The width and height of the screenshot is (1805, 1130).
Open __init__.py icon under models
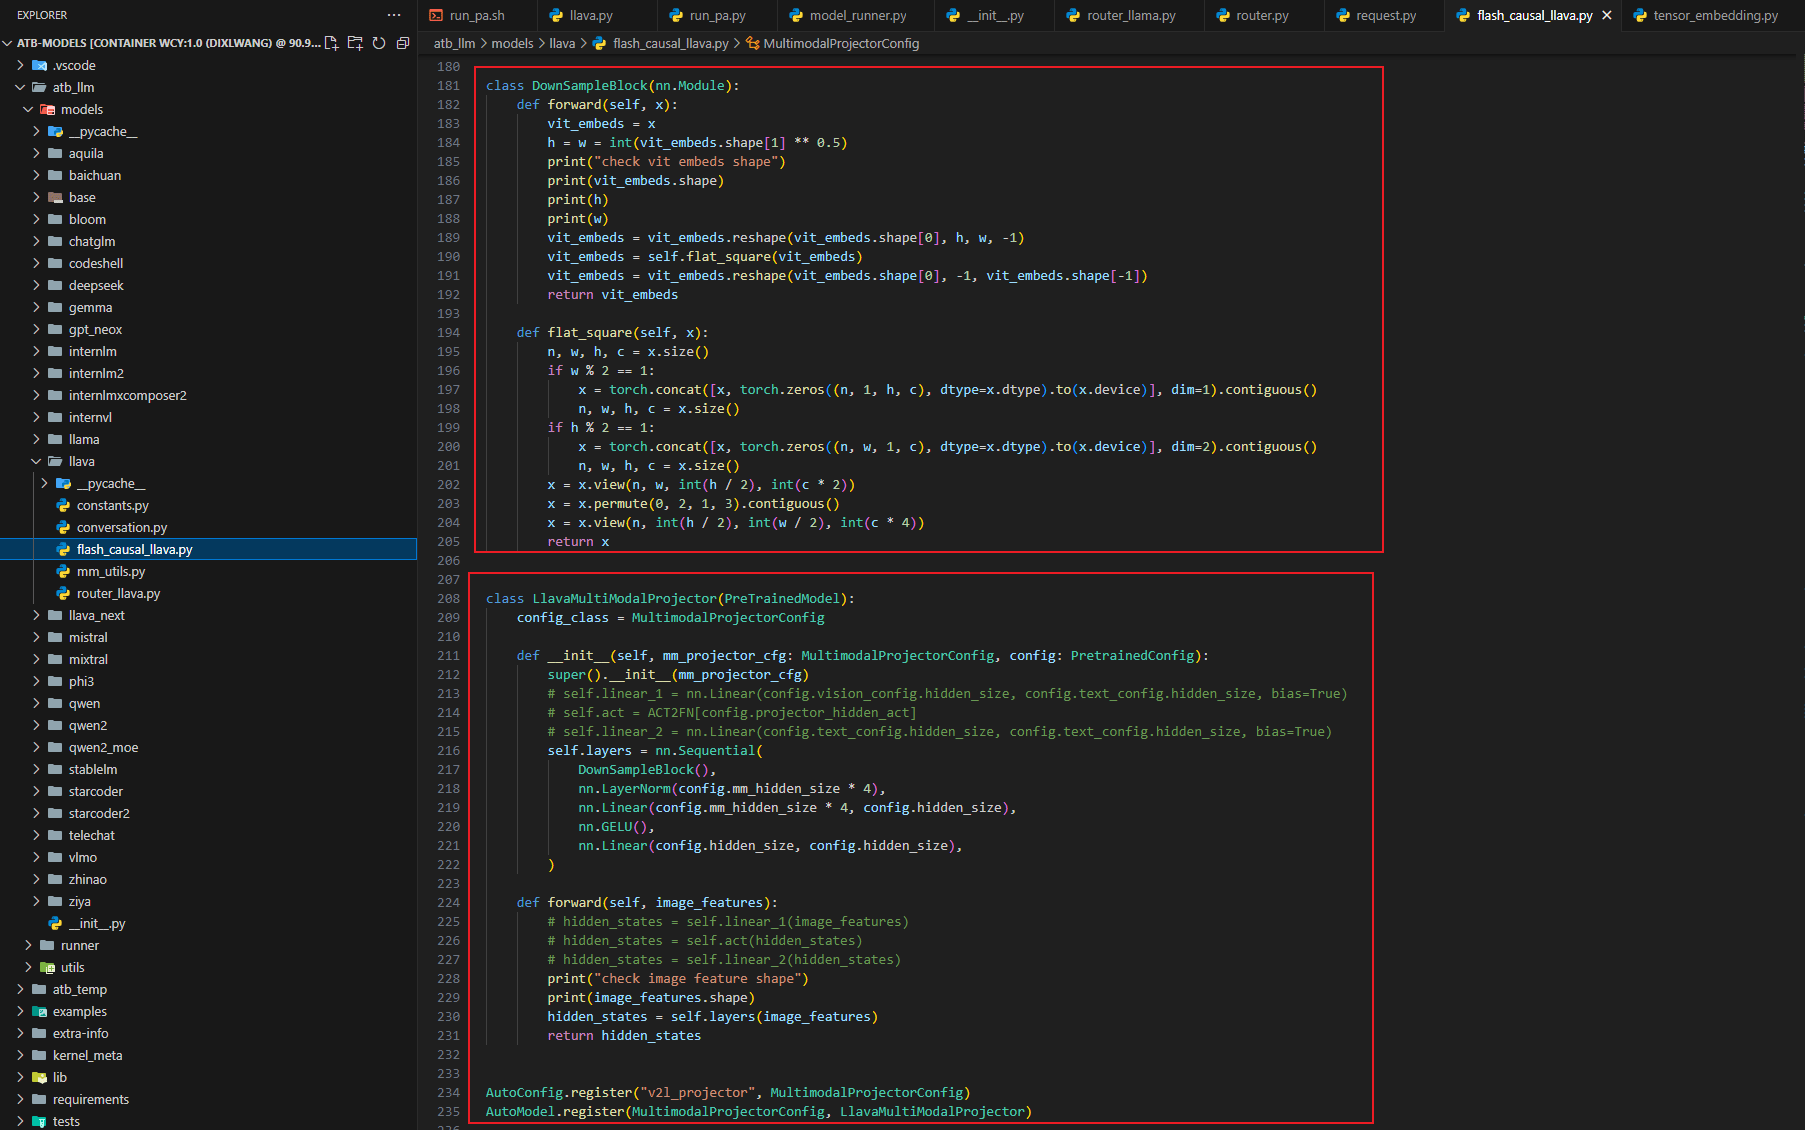coord(55,923)
